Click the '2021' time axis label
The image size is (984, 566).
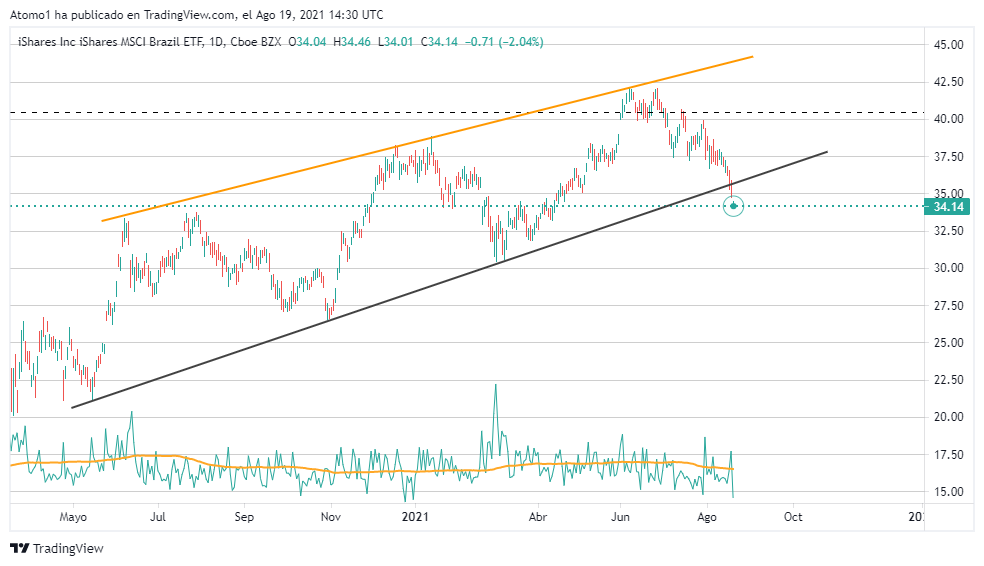[415, 517]
